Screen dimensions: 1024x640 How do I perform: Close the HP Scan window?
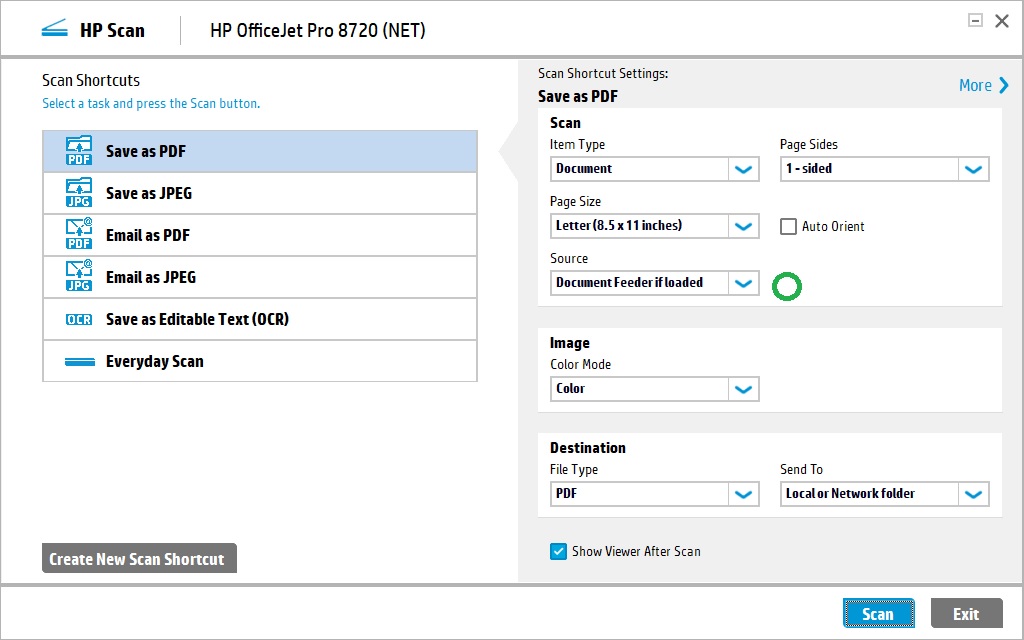[1002, 21]
